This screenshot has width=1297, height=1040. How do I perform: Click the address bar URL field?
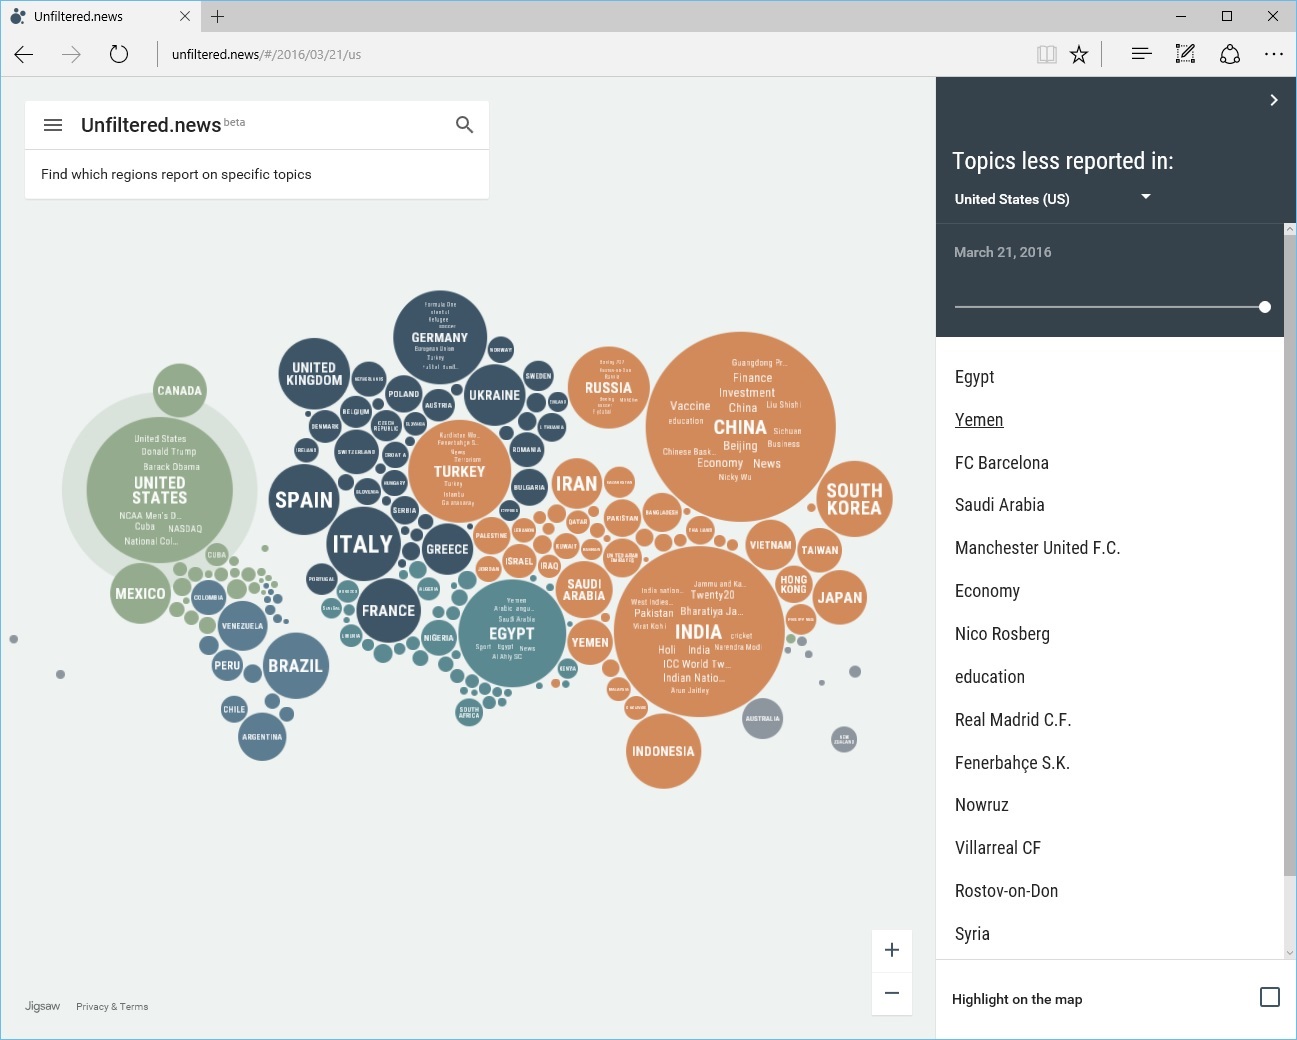(x=590, y=54)
